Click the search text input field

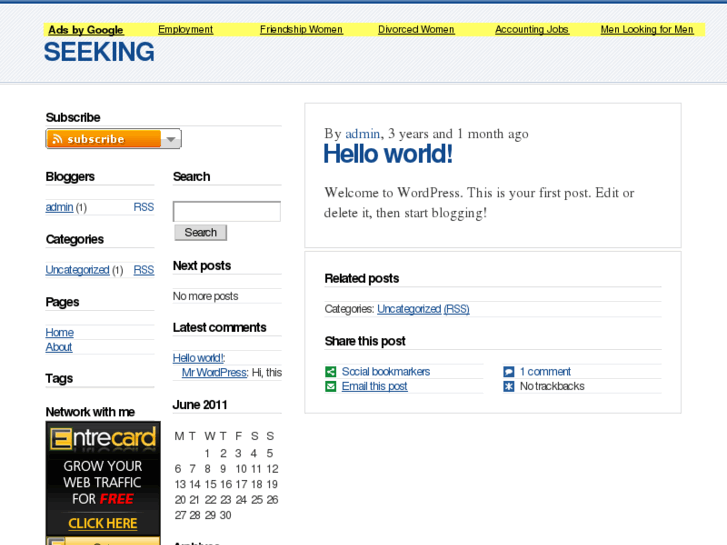coord(227,212)
